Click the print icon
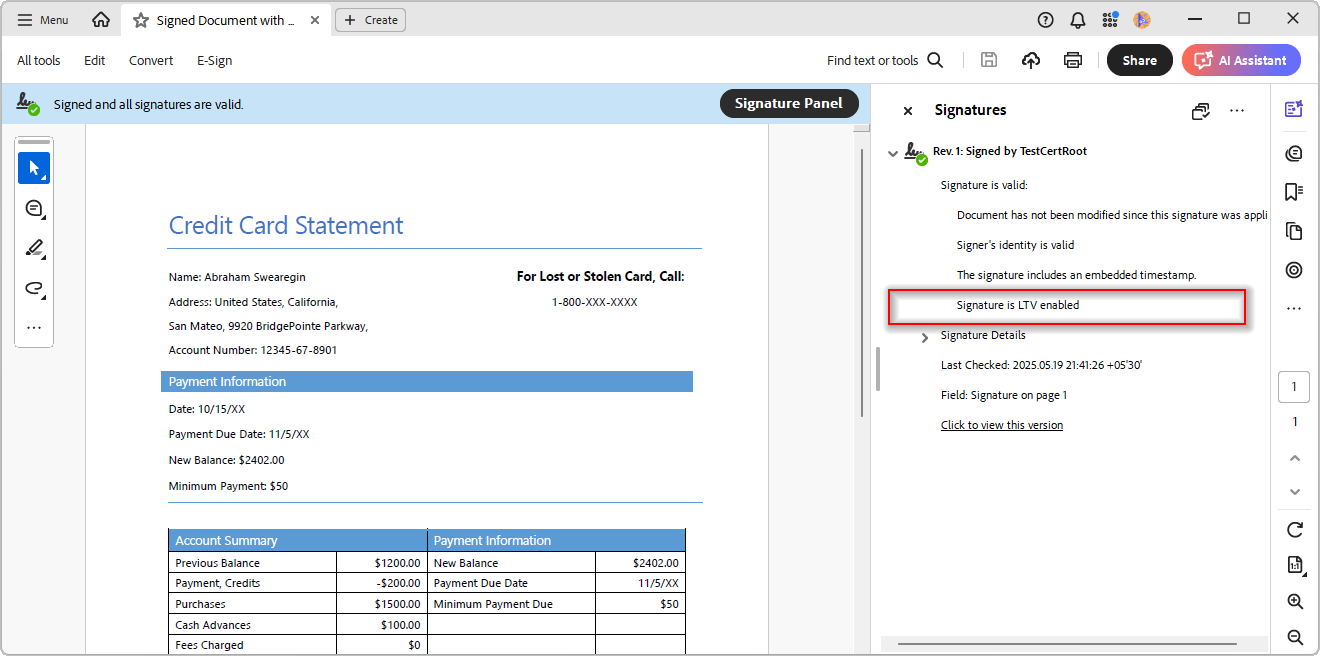 (x=1073, y=60)
